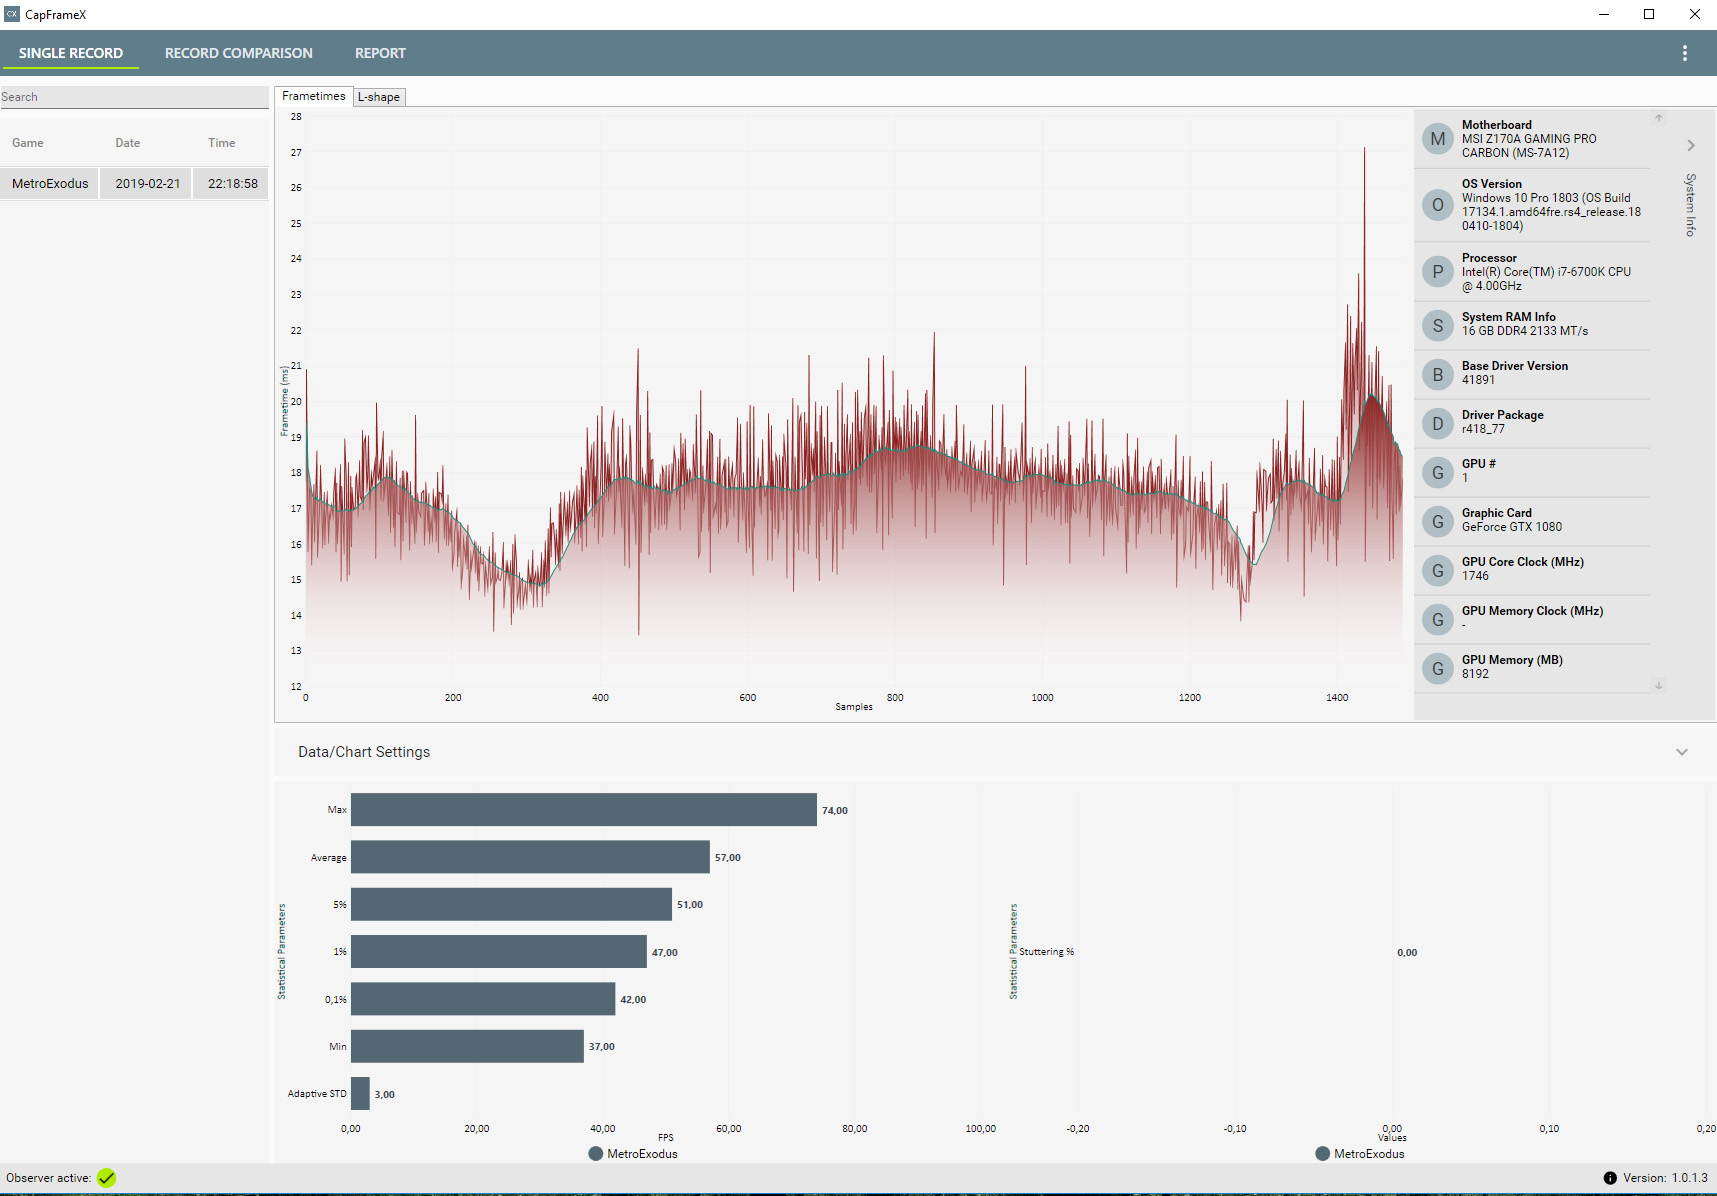The height and width of the screenshot is (1196, 1717).
Task: Click the Observer active label
Action: pos(48,1178)
